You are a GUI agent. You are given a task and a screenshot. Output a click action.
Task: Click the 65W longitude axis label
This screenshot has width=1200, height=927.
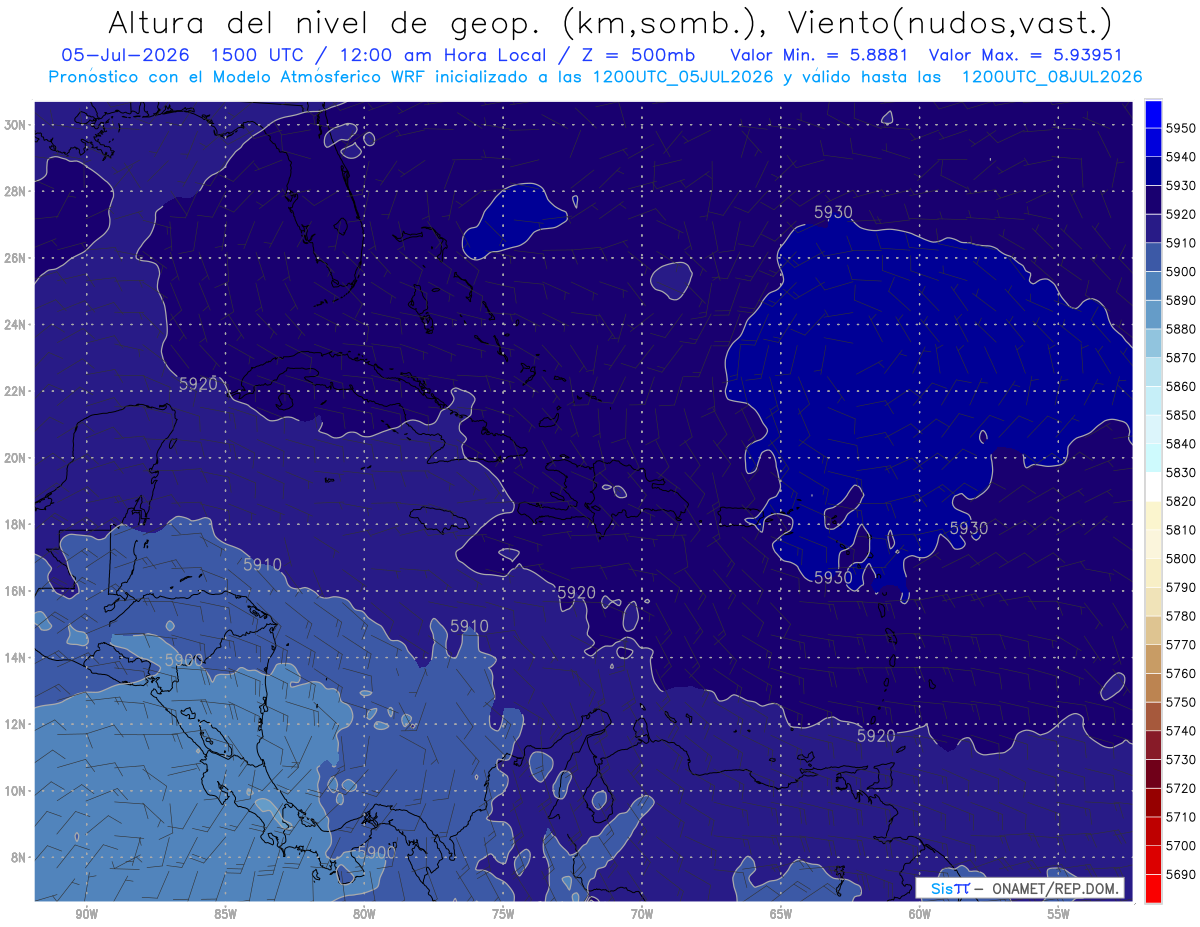tap(781, 914)
